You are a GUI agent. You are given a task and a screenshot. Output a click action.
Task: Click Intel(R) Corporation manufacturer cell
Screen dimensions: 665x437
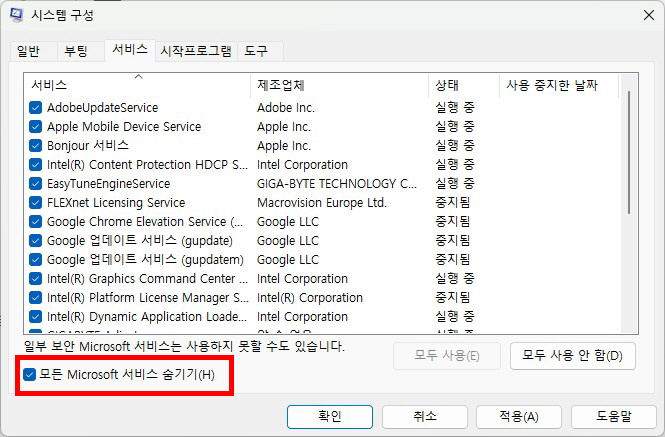point(310,298)
